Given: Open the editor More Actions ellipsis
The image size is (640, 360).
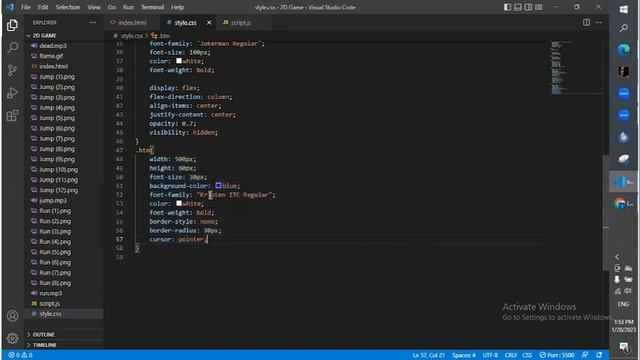Looking at the screenshot, I should 599,22.
